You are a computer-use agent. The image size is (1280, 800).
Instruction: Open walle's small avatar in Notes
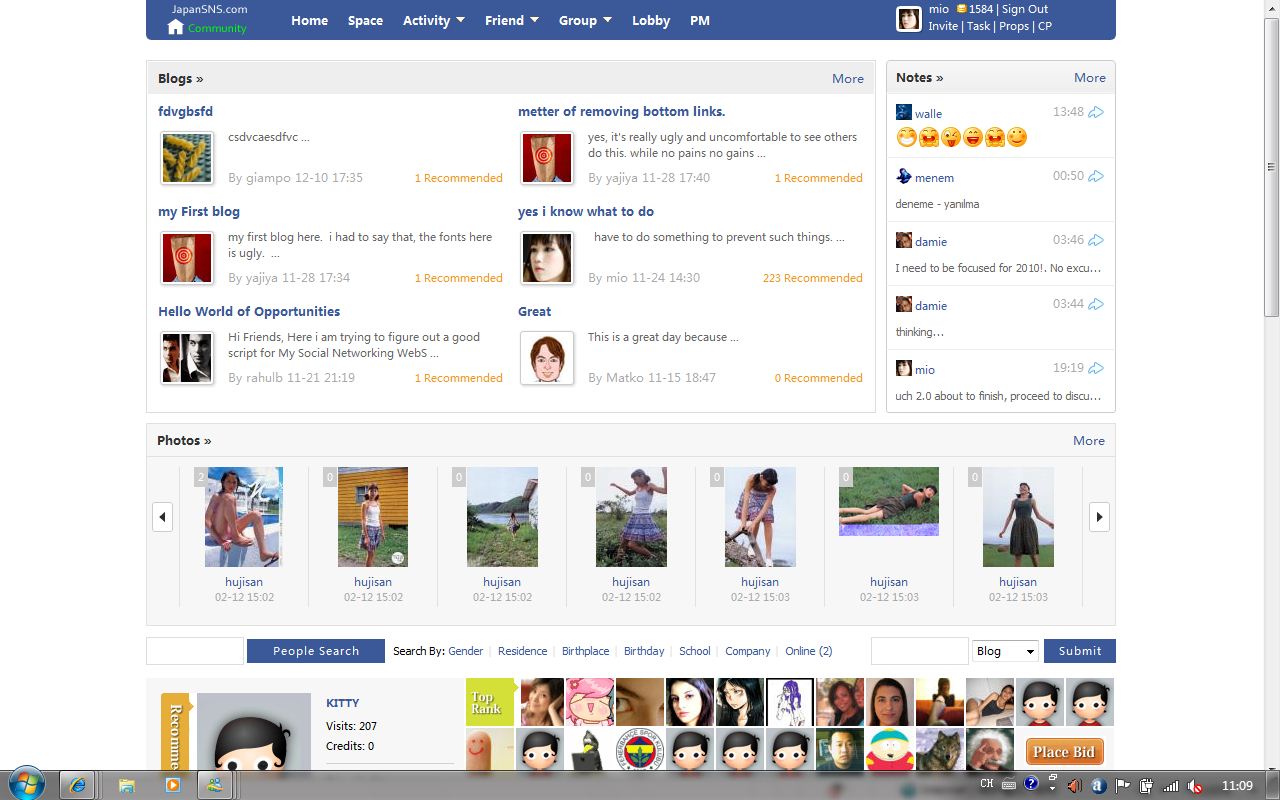903,112
